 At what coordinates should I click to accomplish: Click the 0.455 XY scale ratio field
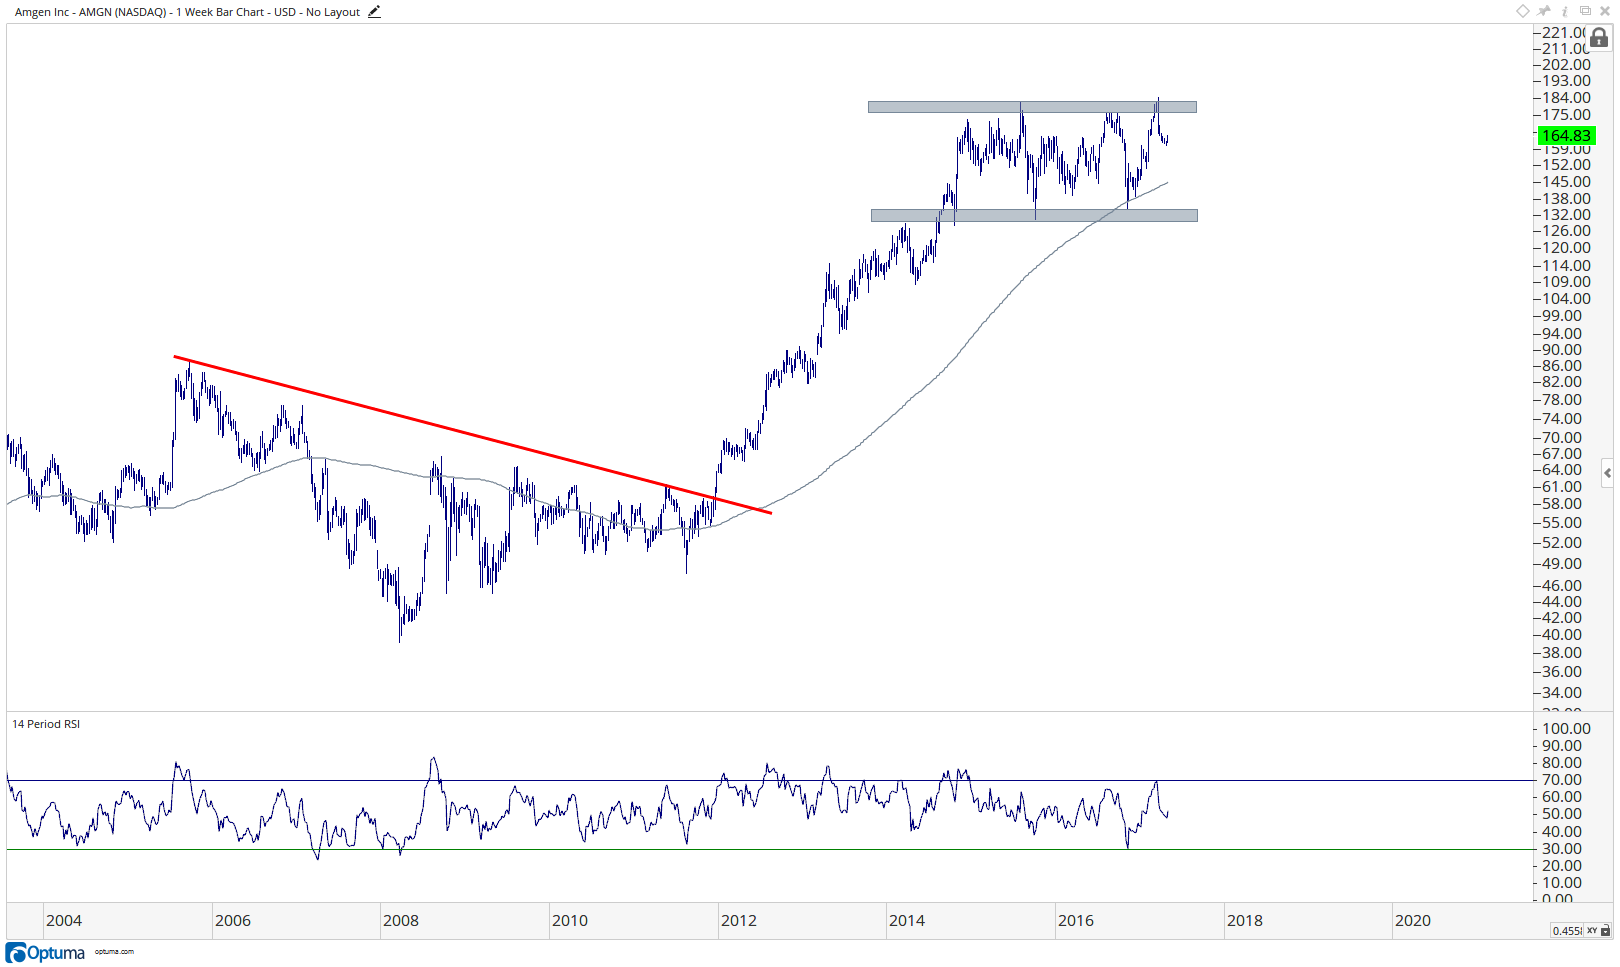click(1567, 931)
